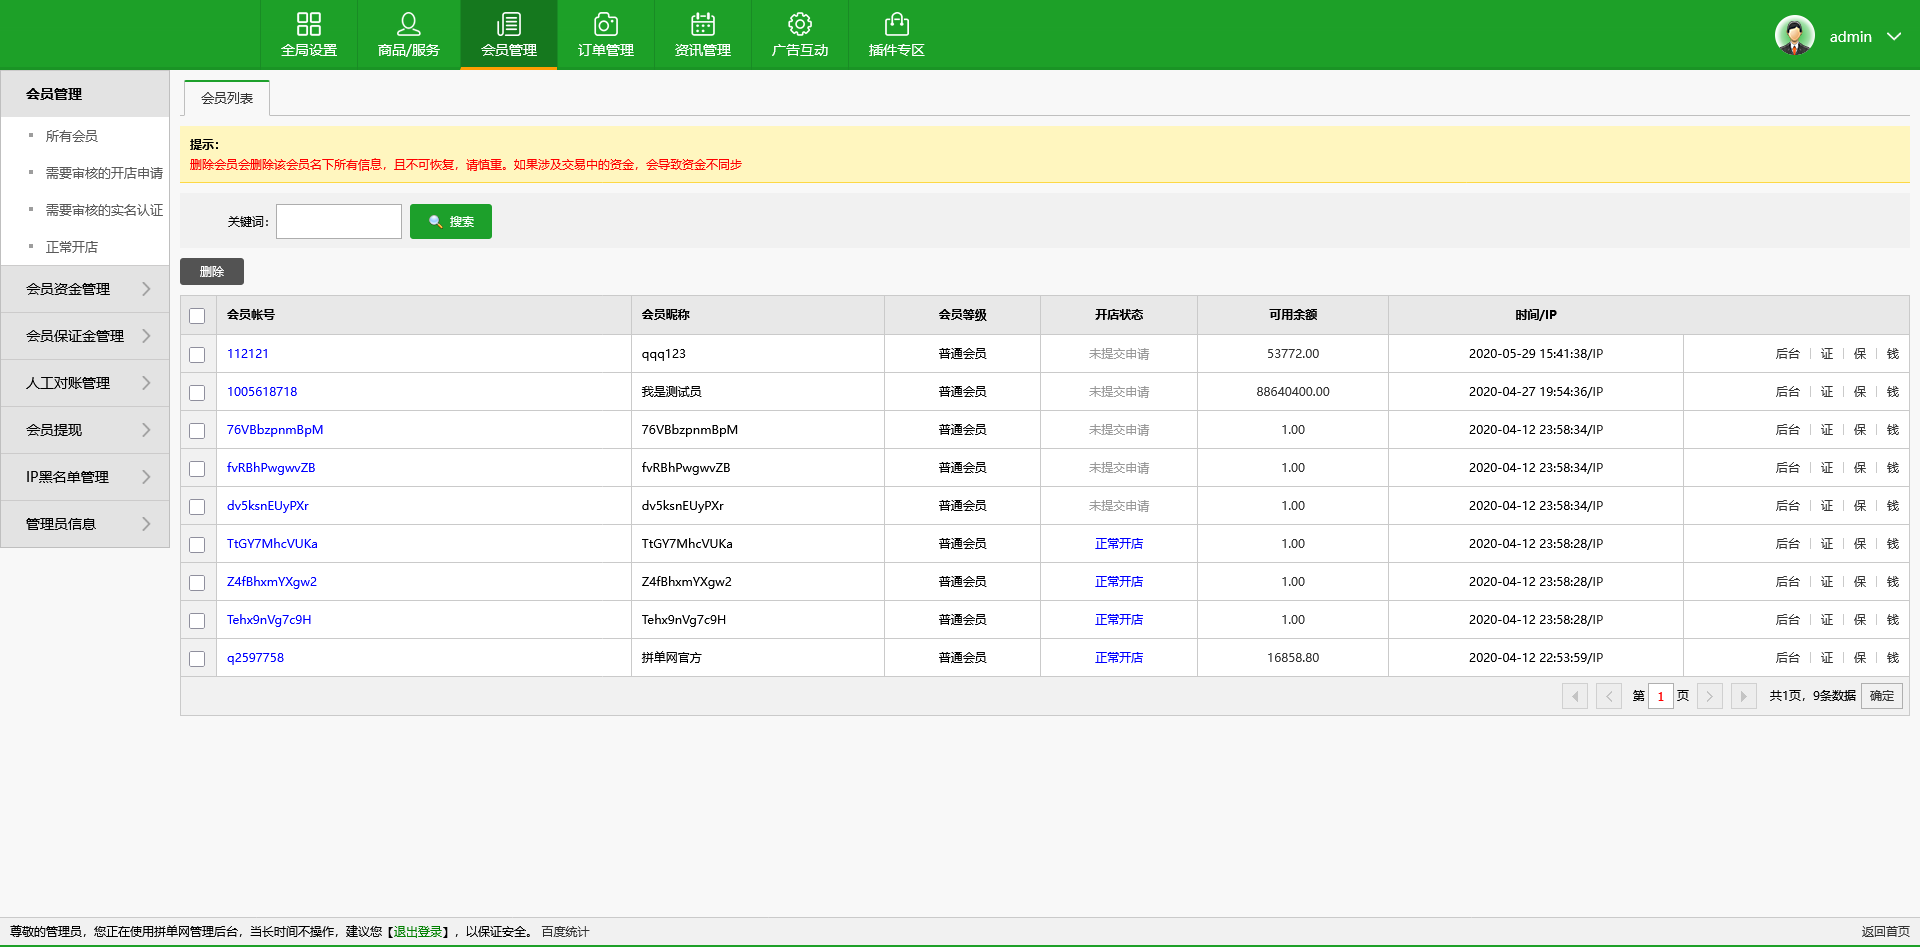Screen dimensions: 1920x947
Task: Click the 百度统计 footer link
Action: [x=566, y=932]
